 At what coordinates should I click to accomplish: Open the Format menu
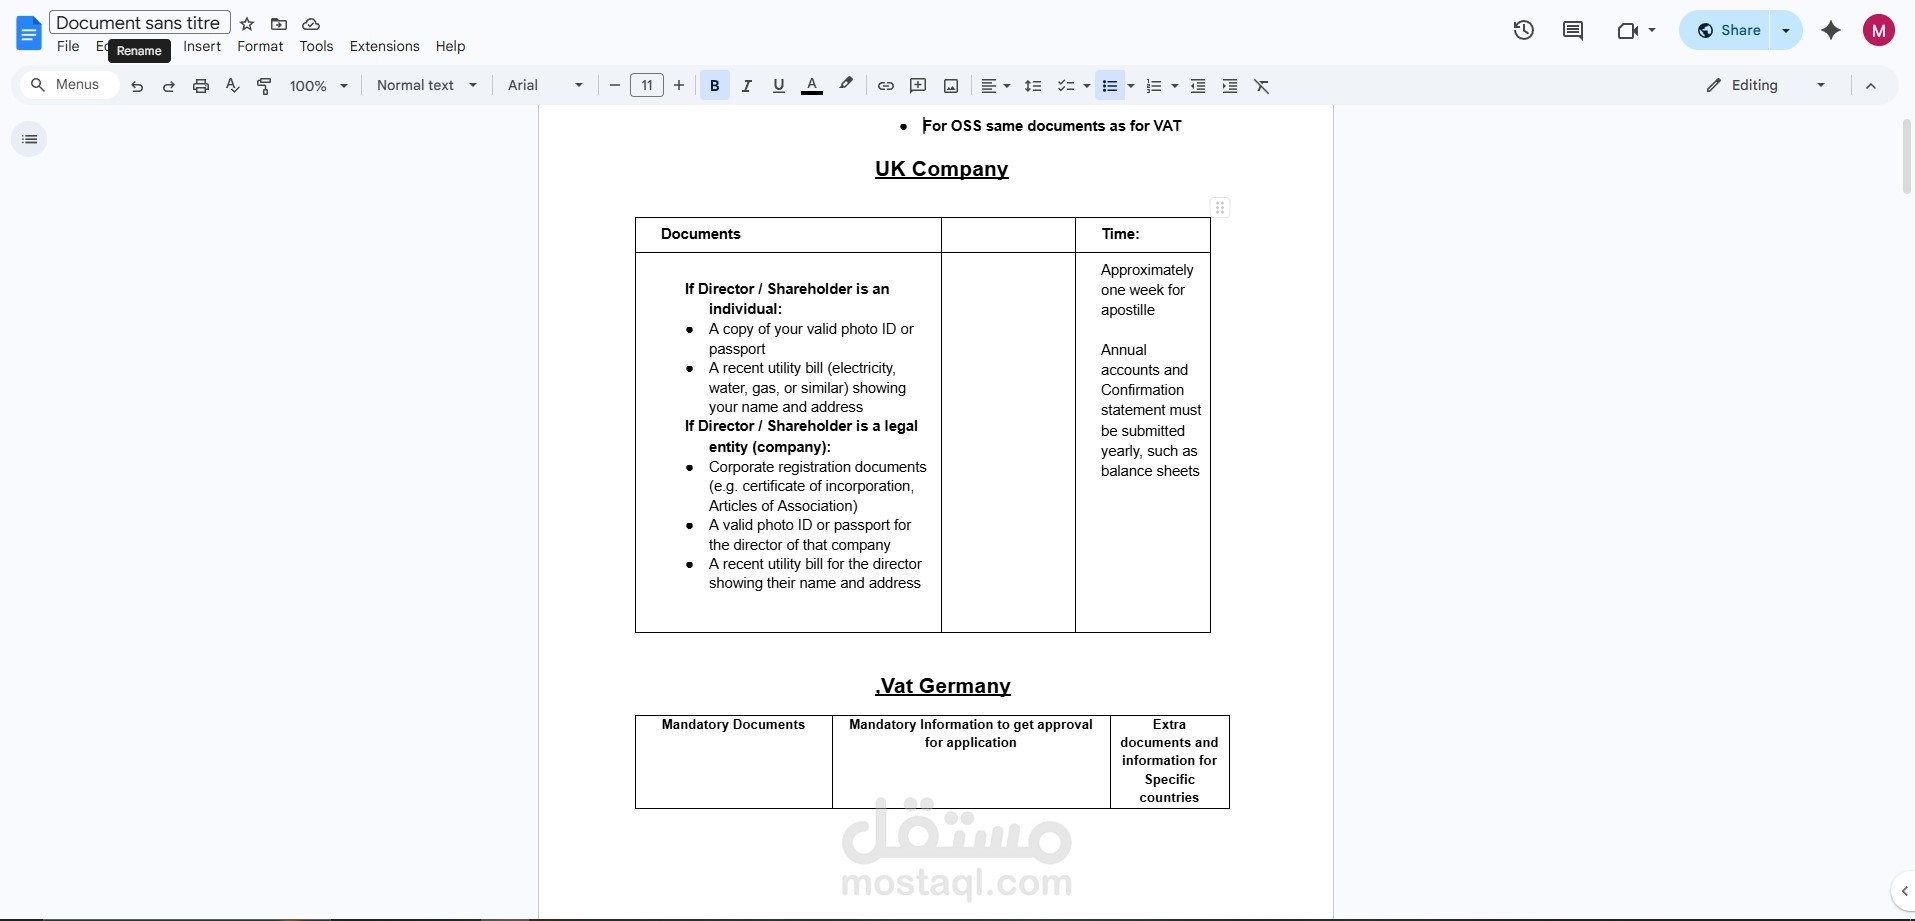tap(260, 46)
